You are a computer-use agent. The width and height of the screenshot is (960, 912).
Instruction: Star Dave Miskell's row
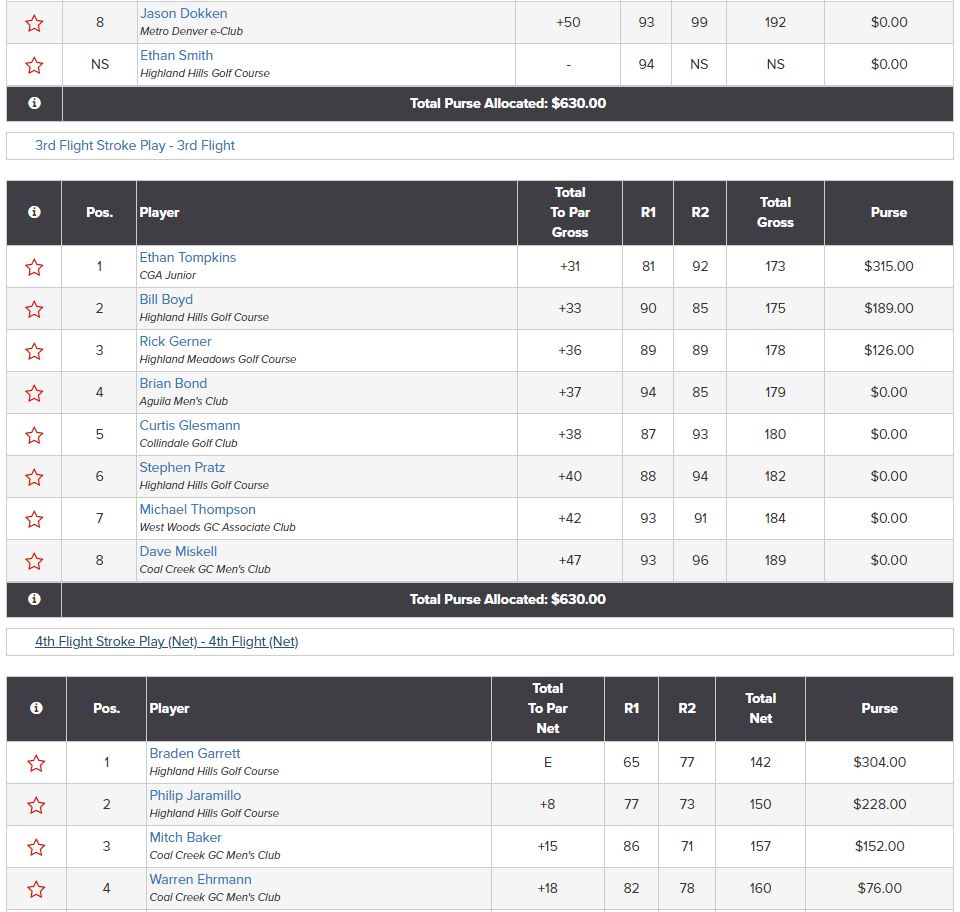tap(34, 561)
